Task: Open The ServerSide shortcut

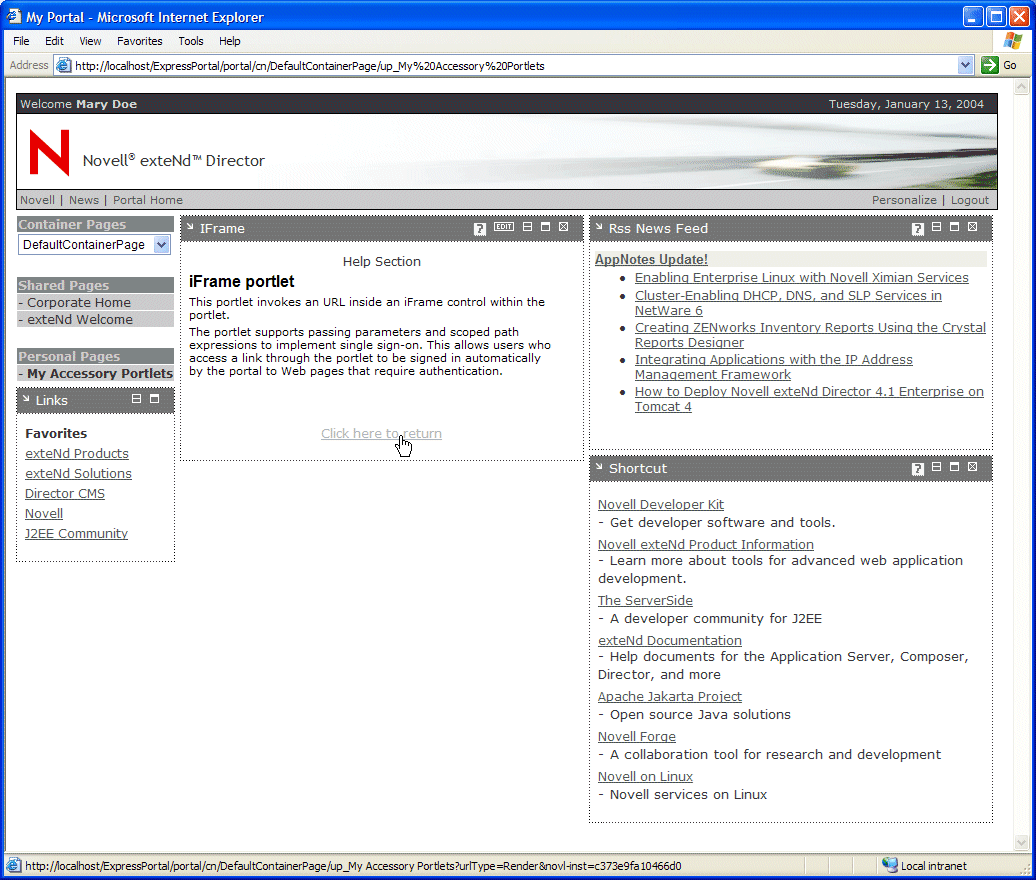Action: tap(645, 601)
